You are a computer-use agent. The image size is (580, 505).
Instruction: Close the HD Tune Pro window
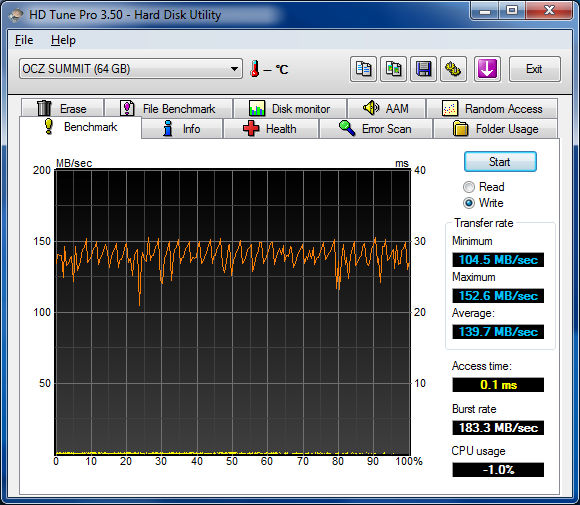pos(549,10)
